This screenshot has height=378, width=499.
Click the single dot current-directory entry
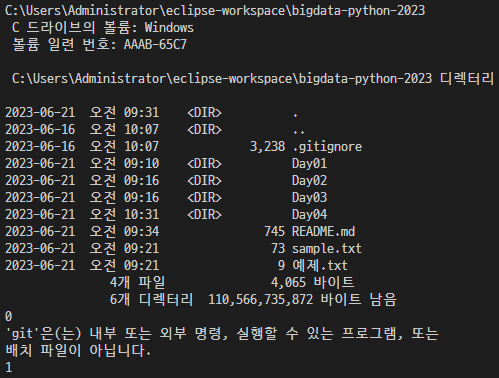click(x=295, y=116)
